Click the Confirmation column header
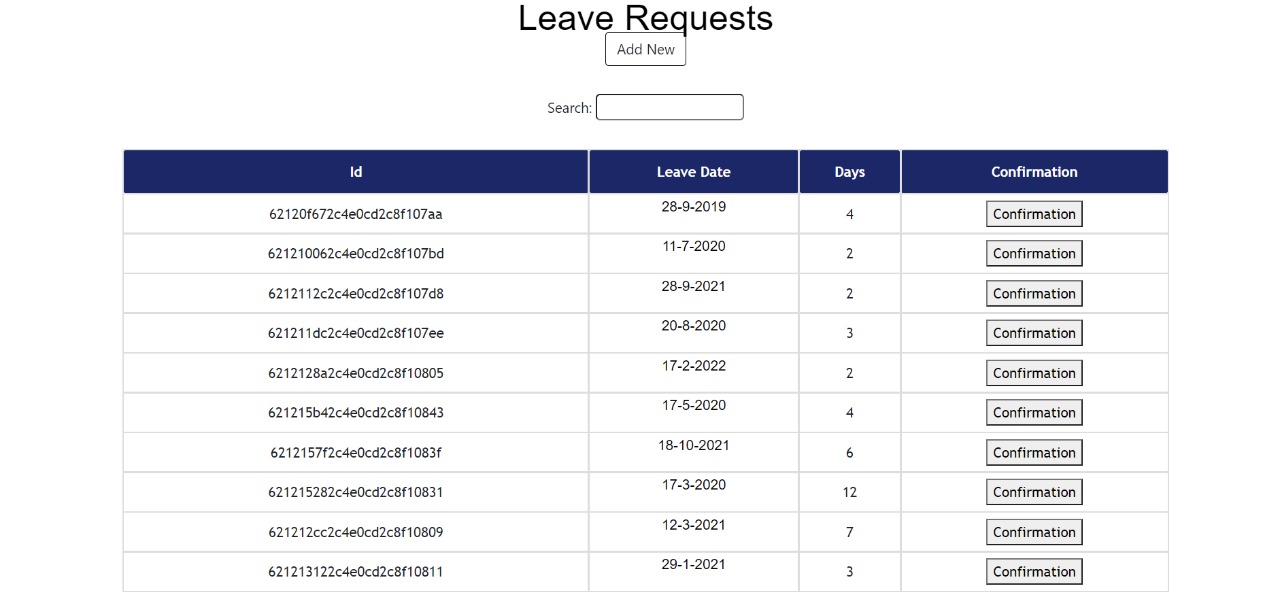This screenshot has width=1280, height=599. 1034,171
